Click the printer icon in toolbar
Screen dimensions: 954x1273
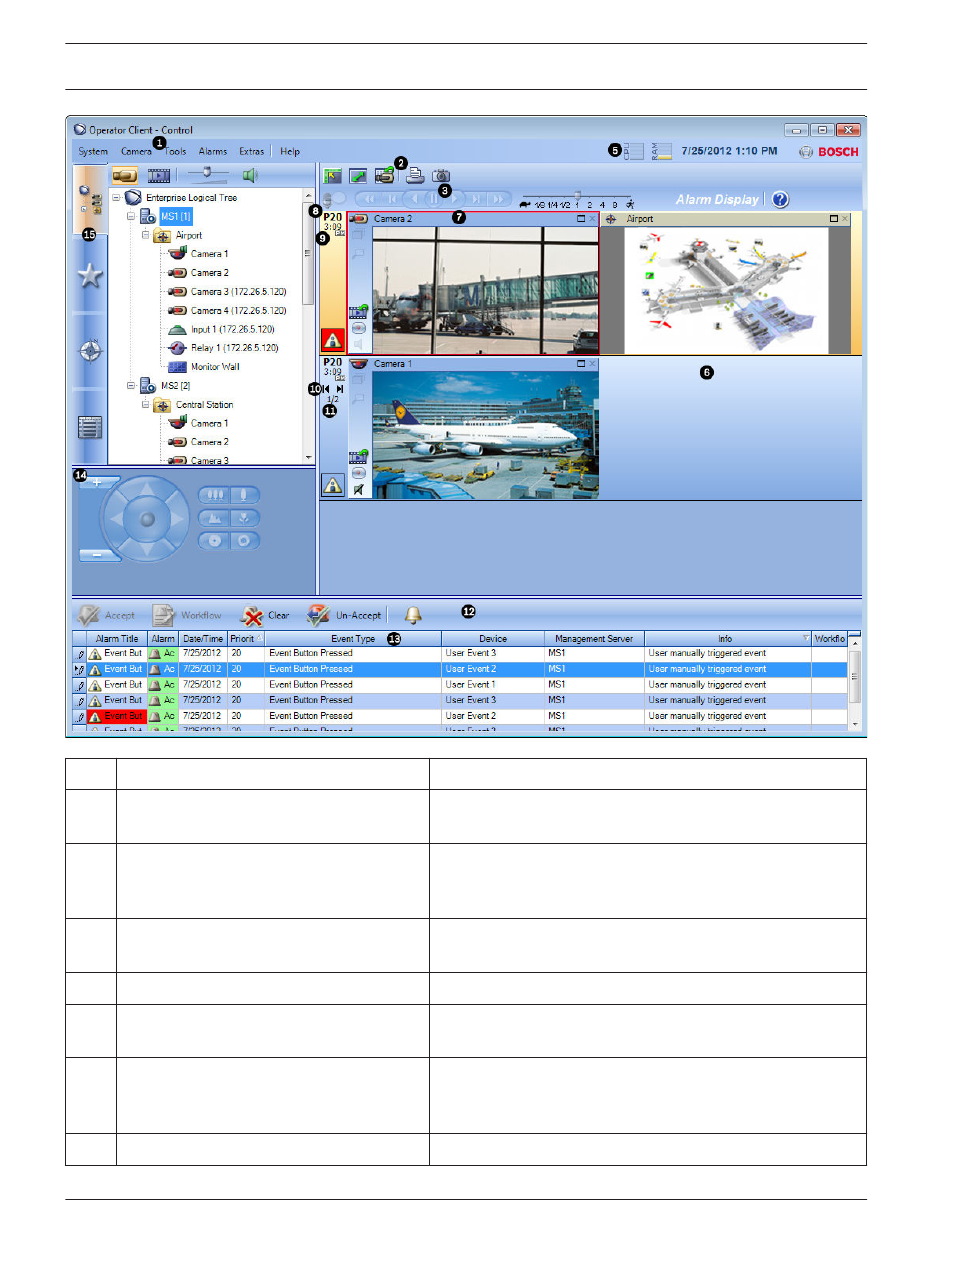tap(414, 176)
